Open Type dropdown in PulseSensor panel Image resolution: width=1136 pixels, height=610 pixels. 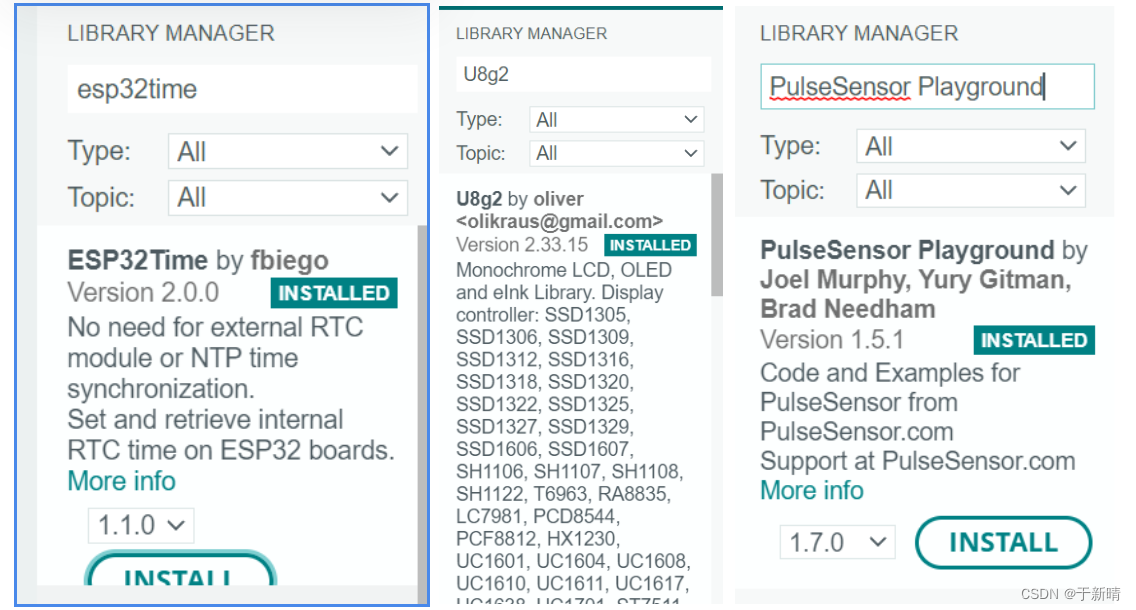pos(971,146)
